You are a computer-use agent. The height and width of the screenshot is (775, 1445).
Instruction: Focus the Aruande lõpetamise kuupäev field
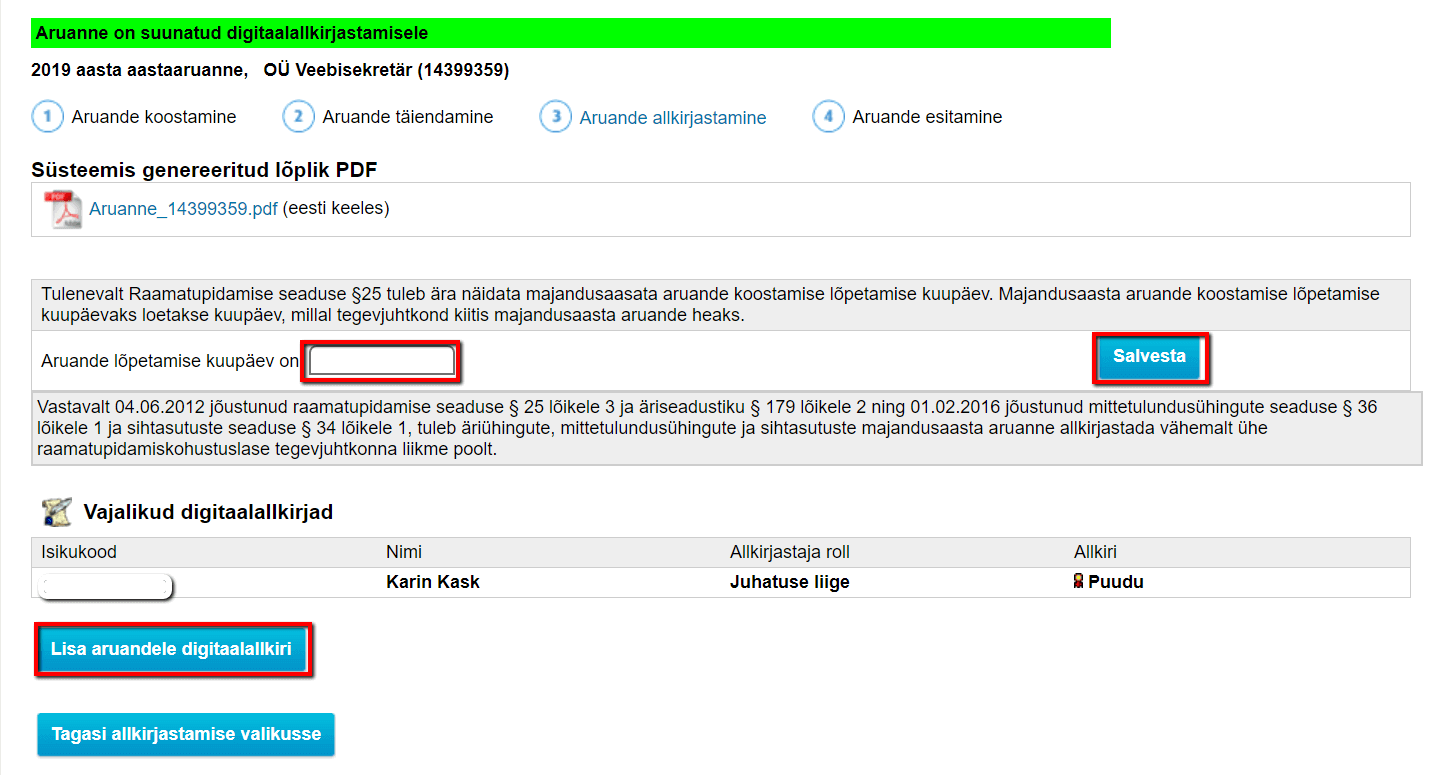tap(381, 361)
